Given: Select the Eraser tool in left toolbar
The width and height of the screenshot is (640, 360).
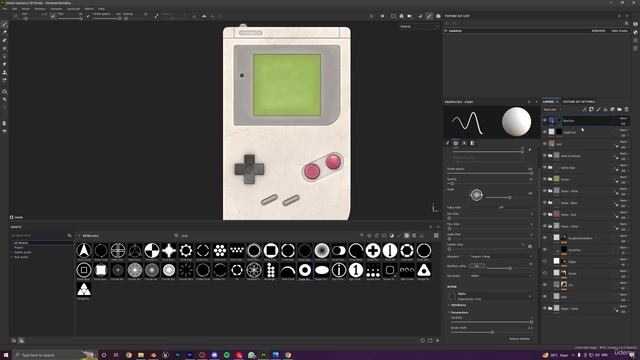Looking at the screenshot, I should 4,32.
